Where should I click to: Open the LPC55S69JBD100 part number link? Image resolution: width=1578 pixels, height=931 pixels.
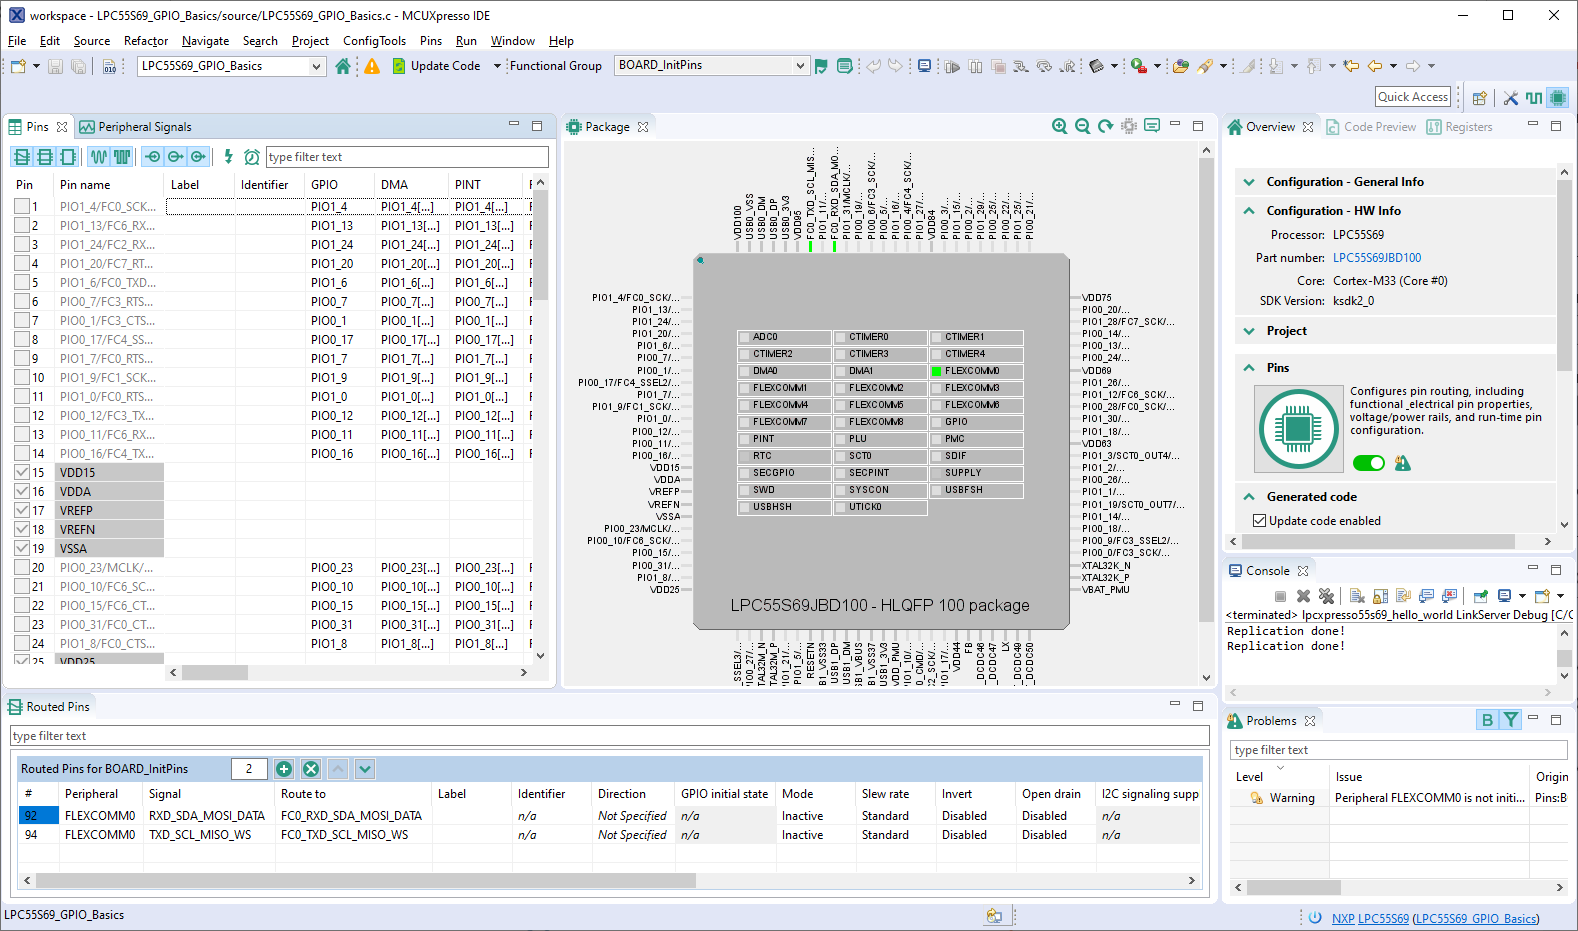tap(1376, 258)
